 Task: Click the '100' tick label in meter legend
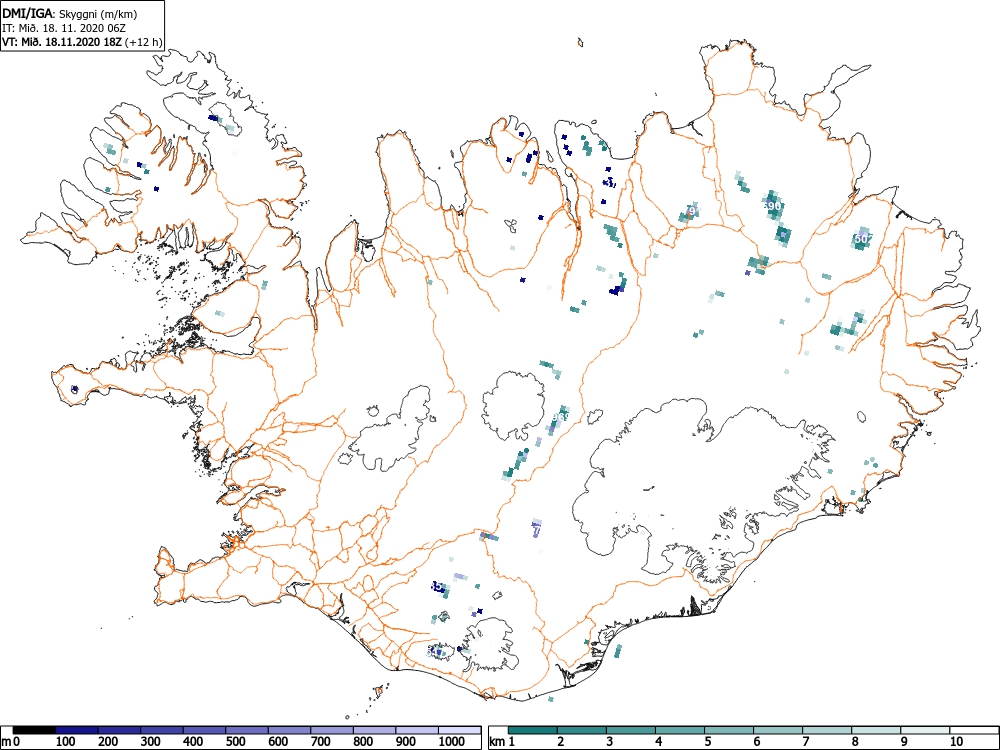66,742
